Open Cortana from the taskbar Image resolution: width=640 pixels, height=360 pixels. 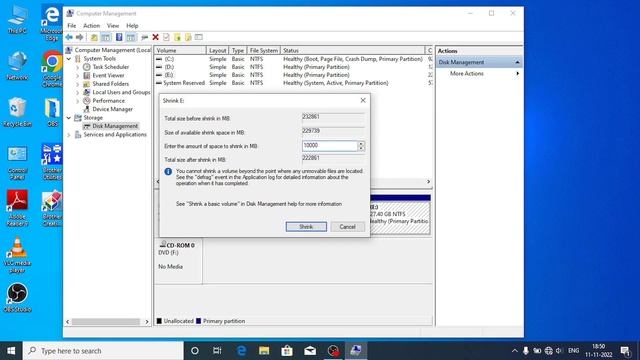[x=195, y=351]
